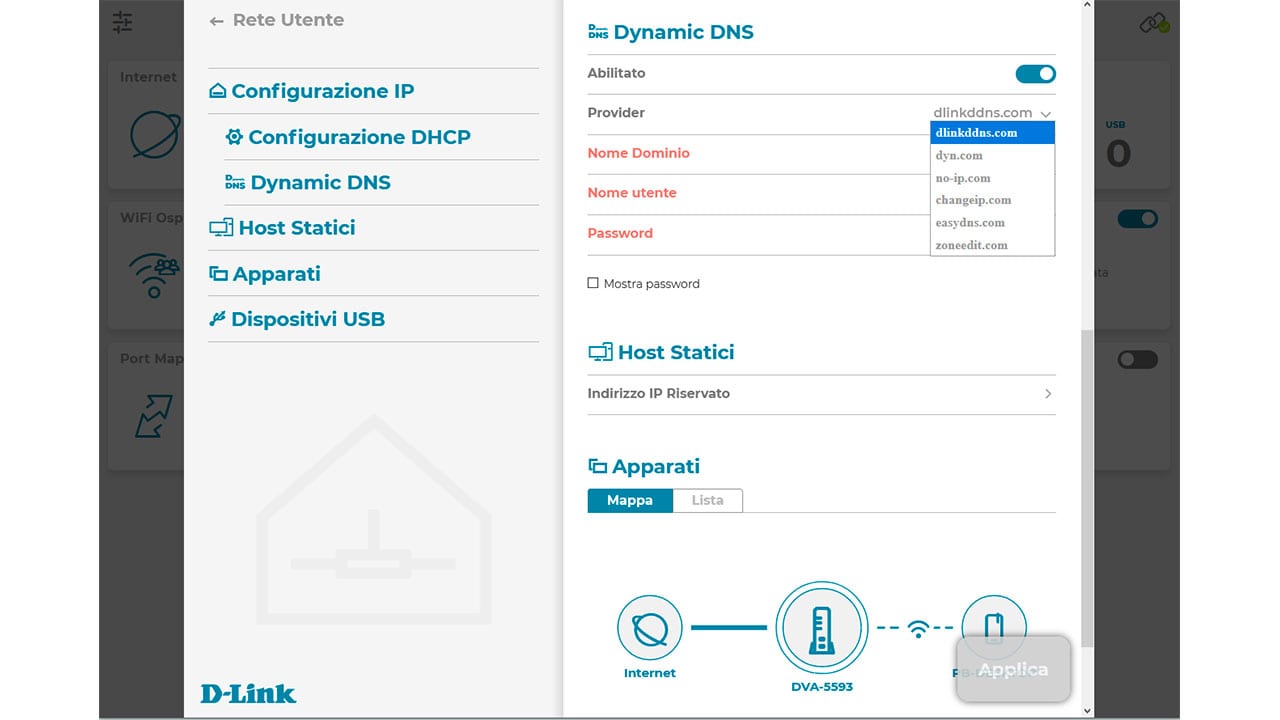The height and width of the screenshot is (720, 1280).
Task: Choose dyn.com in the Provider dropdown
Action: click(x=959, y=156)
